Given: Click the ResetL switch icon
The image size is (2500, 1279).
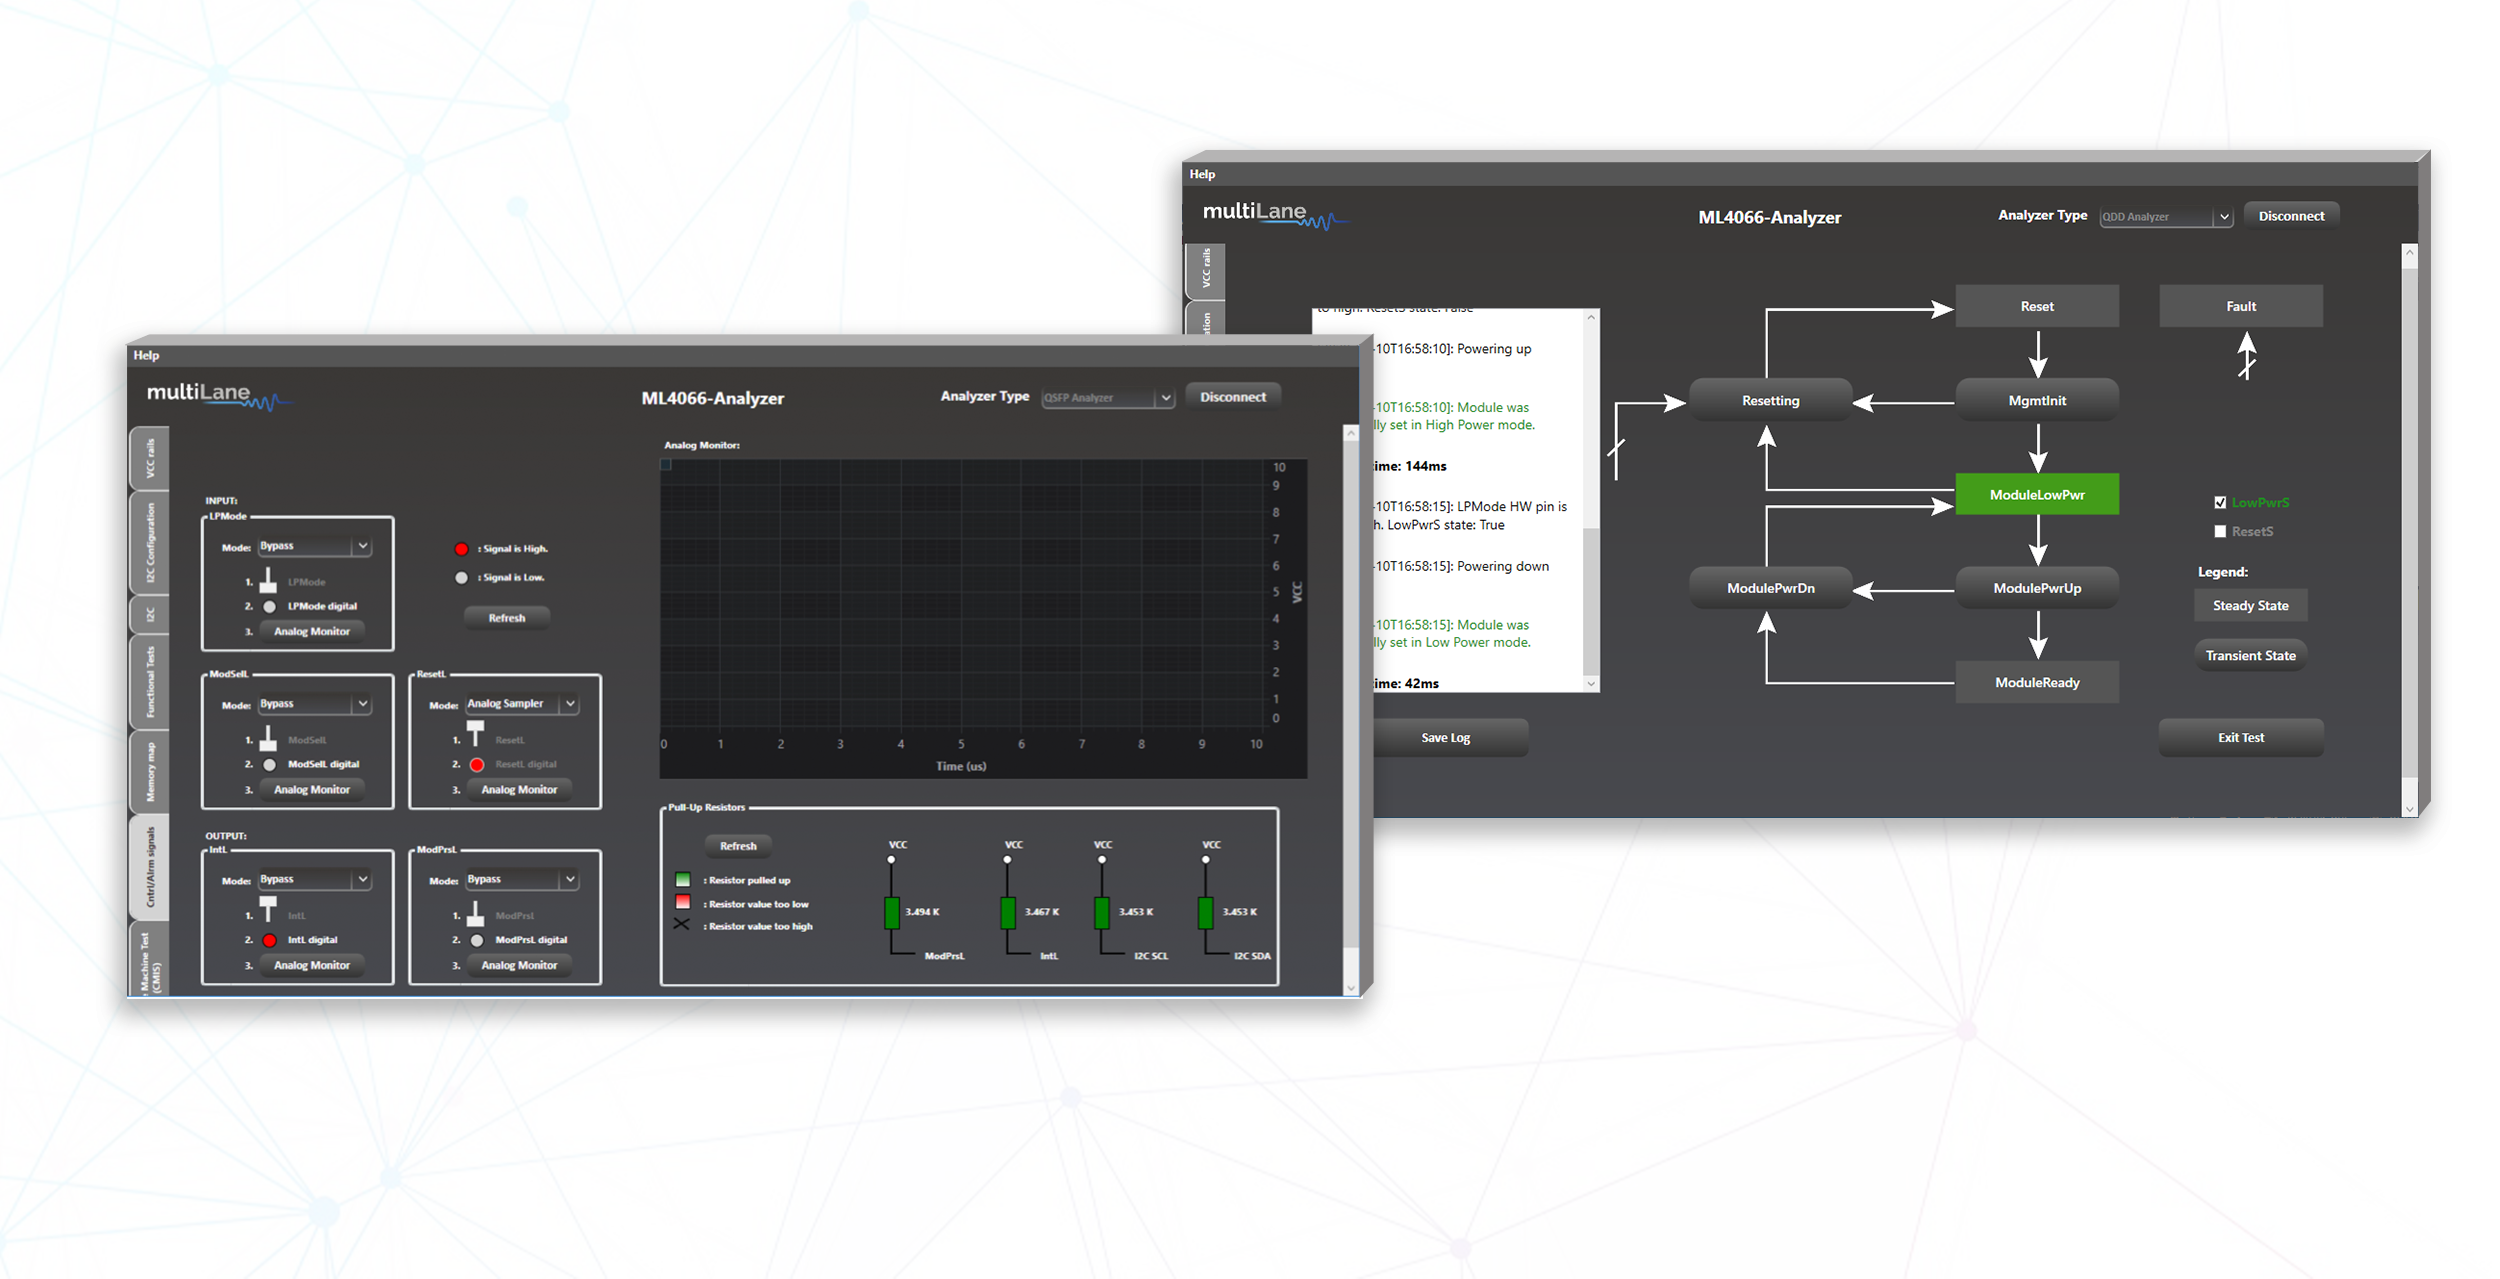Looking at the screenshot, I should coord(476,734).
